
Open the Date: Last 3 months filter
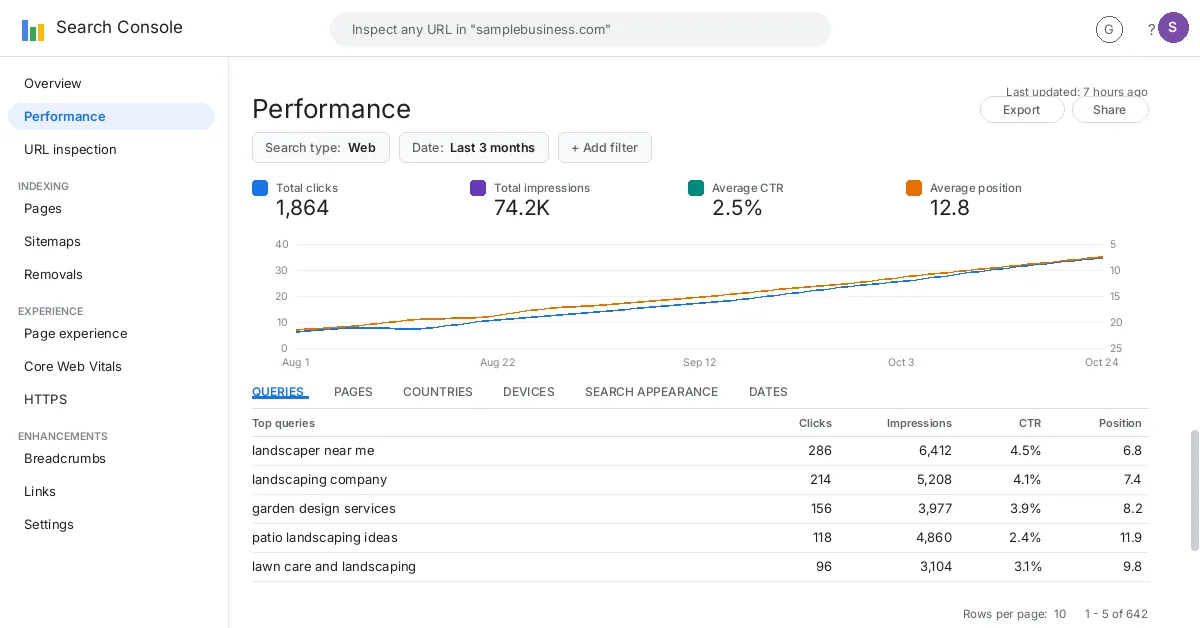click(x=474, y=147)
